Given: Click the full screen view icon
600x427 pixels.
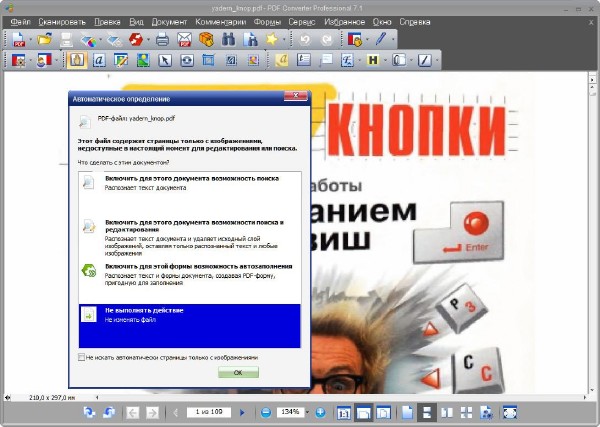Looking at the screenshot, I should point(509,412).
